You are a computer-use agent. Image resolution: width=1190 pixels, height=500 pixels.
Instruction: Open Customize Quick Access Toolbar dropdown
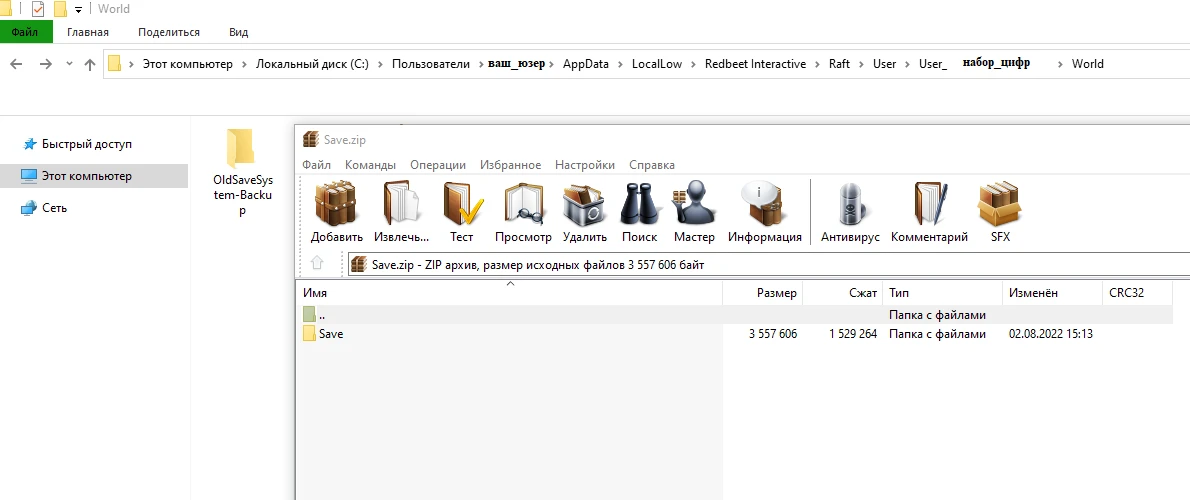(78, 10)
